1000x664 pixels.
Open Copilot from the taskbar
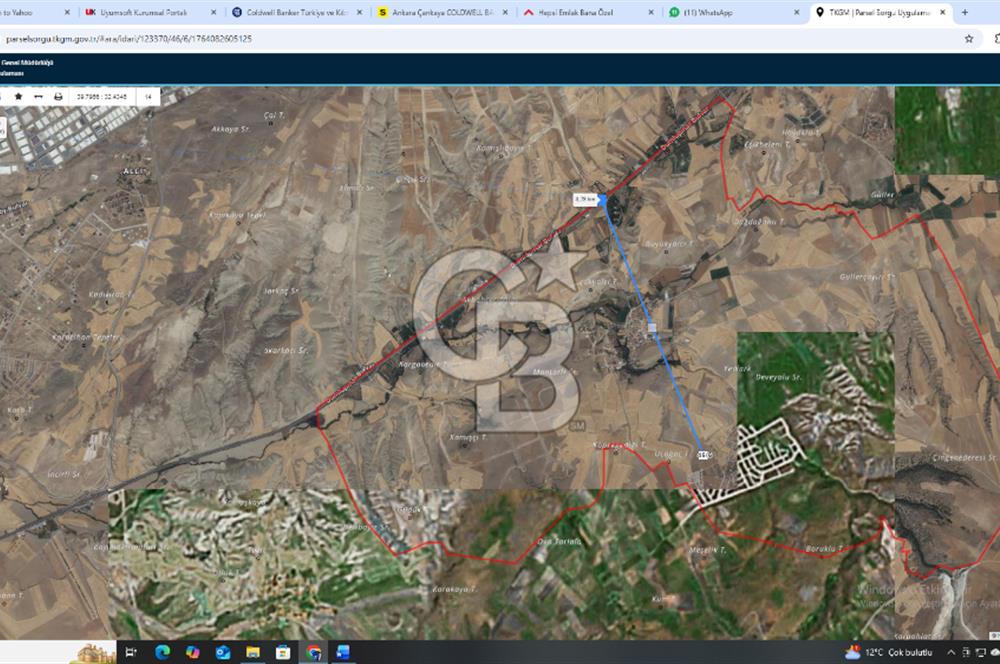(x=192, y=652)
